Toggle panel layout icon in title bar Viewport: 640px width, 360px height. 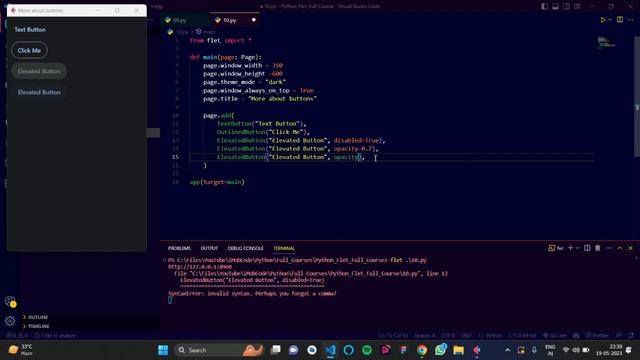pos(556,7)
